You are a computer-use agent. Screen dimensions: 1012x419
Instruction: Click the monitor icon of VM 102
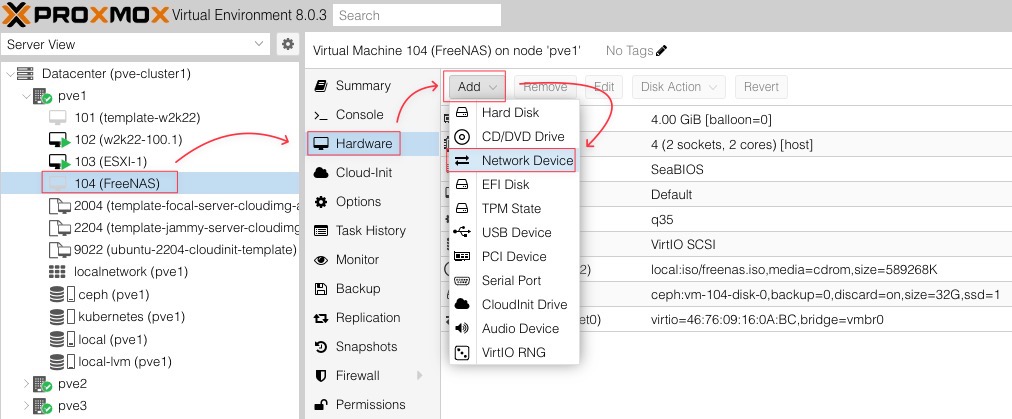[59, 140]
